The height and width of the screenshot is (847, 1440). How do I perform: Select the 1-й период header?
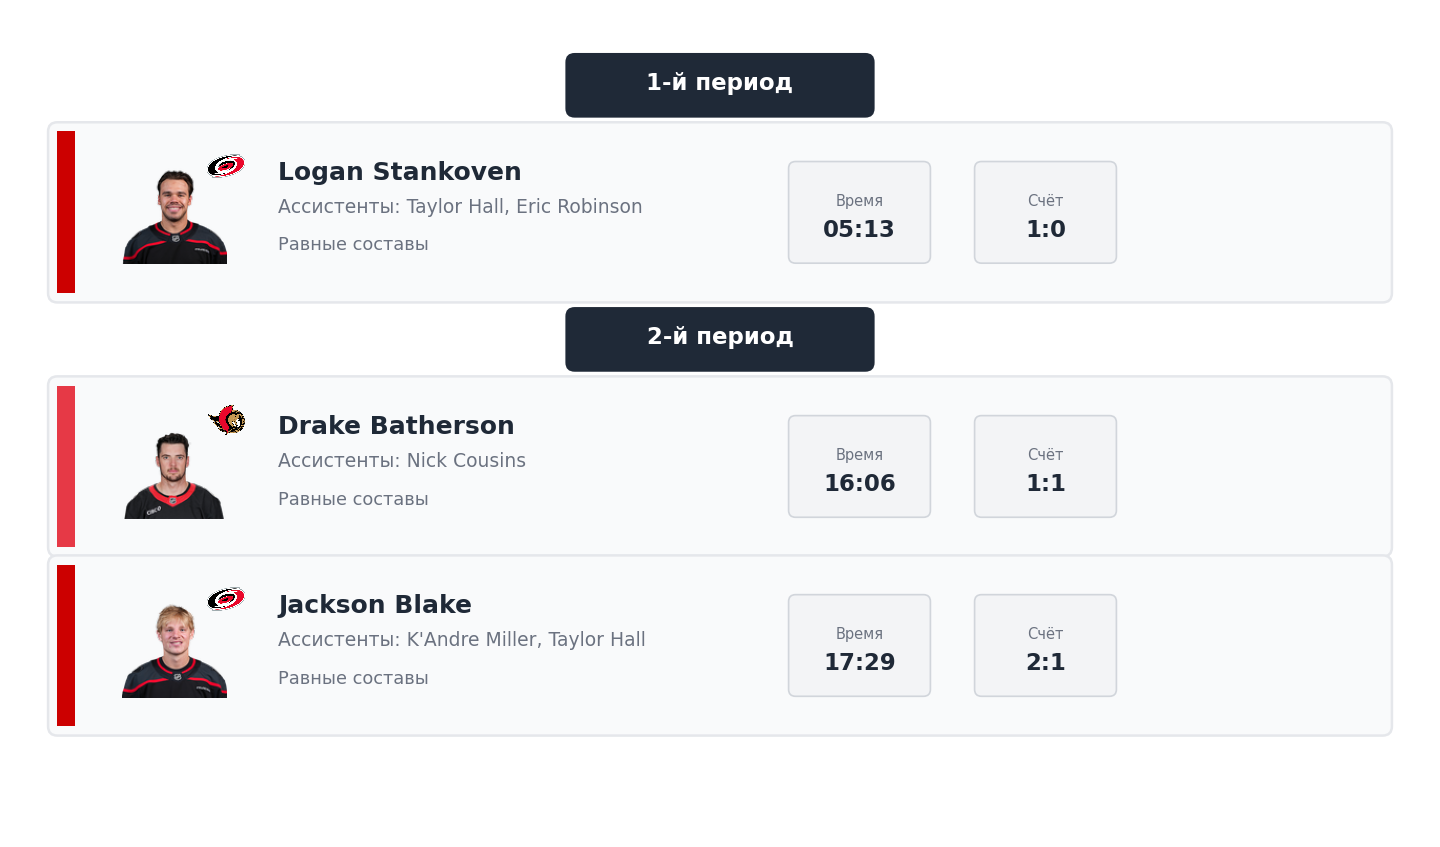pos(720,85)
